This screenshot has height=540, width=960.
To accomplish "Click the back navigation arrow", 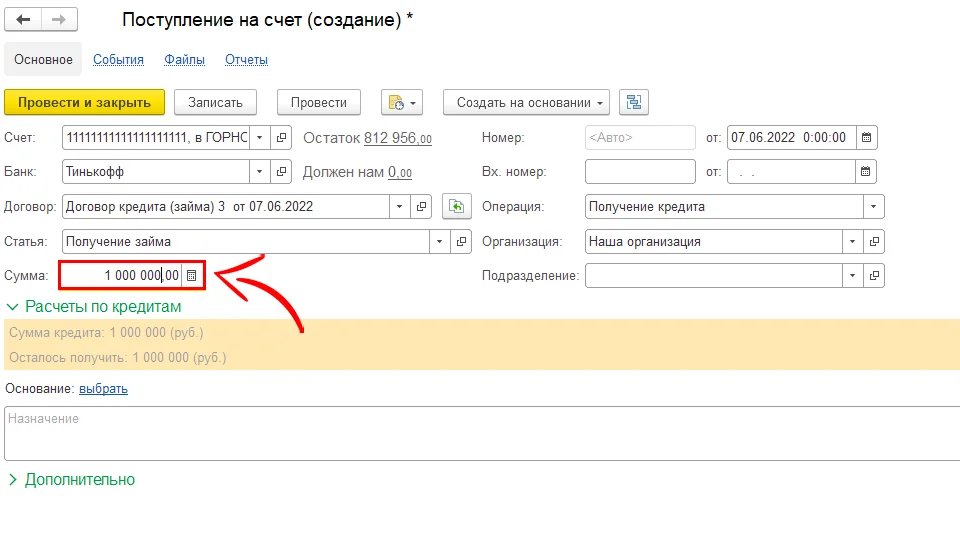I will pyautogui.click(x=23, y=20).
